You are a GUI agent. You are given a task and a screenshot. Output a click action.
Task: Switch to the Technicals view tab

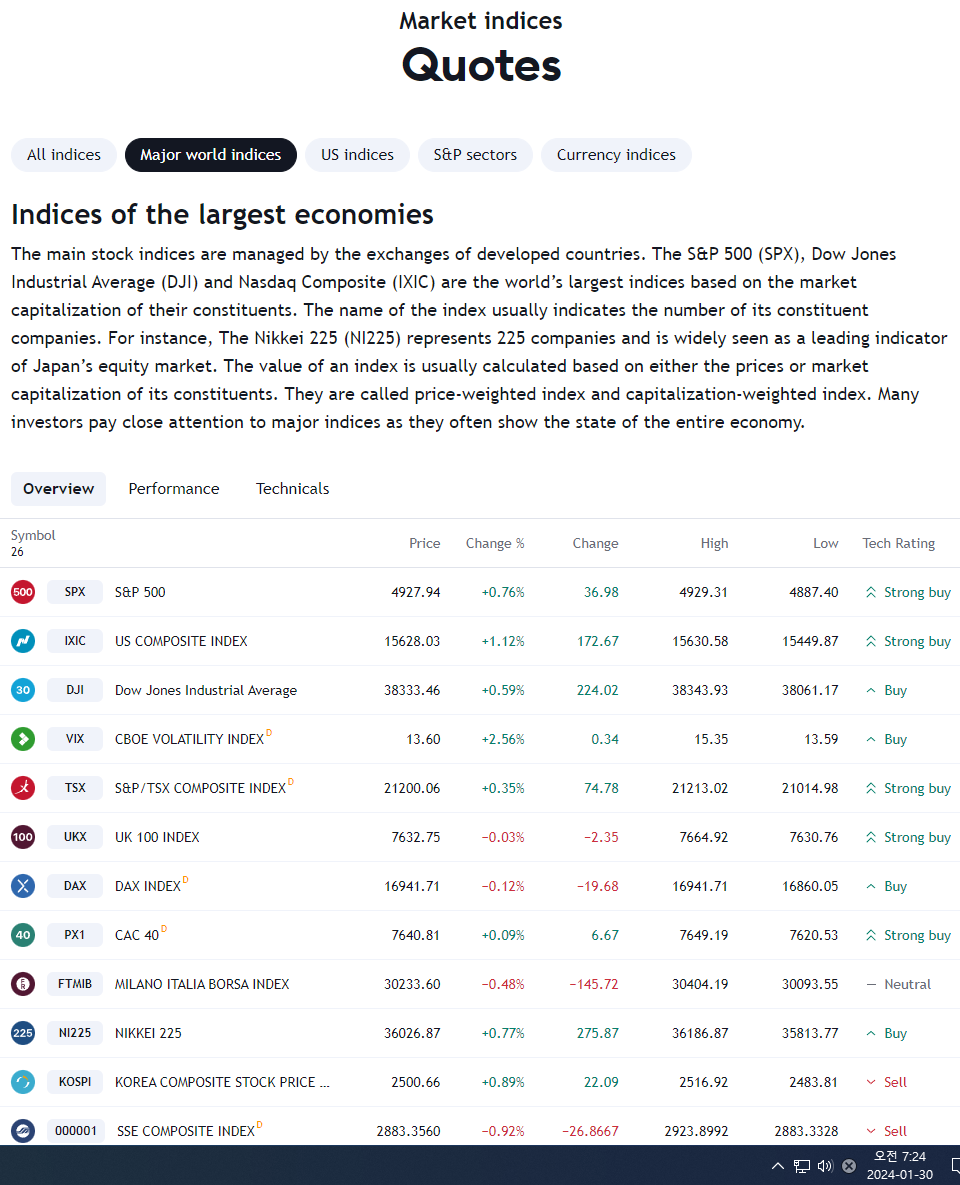coord(293,489)
